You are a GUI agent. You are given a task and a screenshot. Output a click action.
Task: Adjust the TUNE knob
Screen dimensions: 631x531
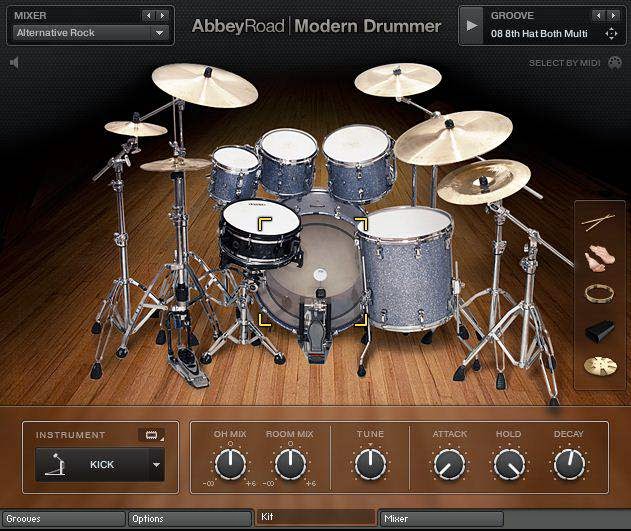(x=370, y=464)
